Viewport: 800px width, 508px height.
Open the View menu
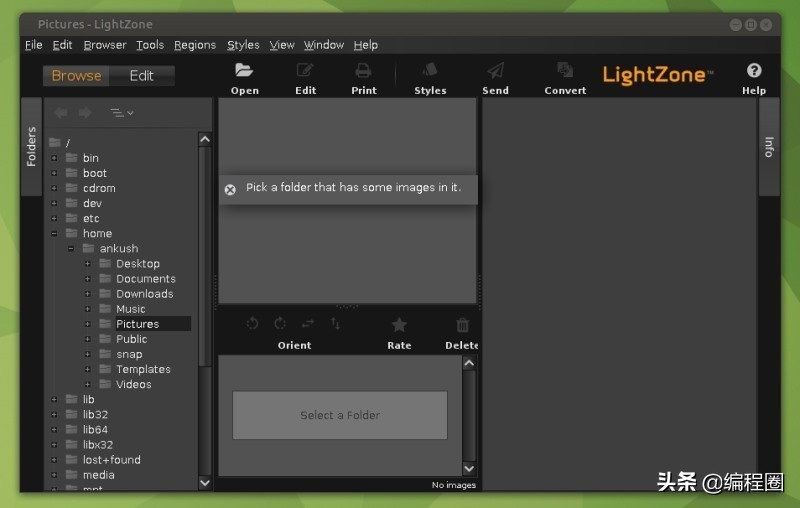coord(282,45)
